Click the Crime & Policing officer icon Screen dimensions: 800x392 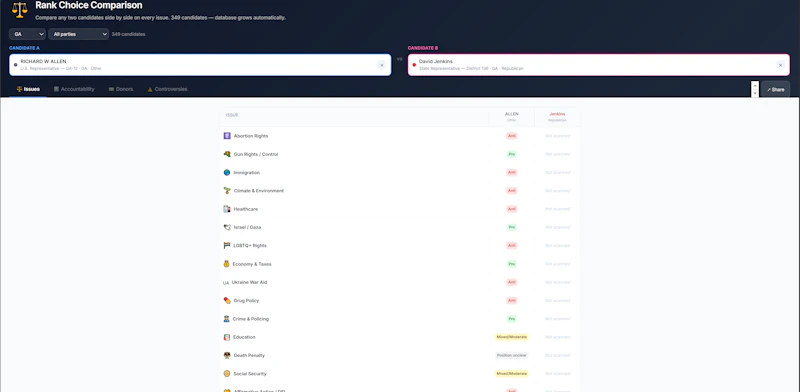[227, 319]
